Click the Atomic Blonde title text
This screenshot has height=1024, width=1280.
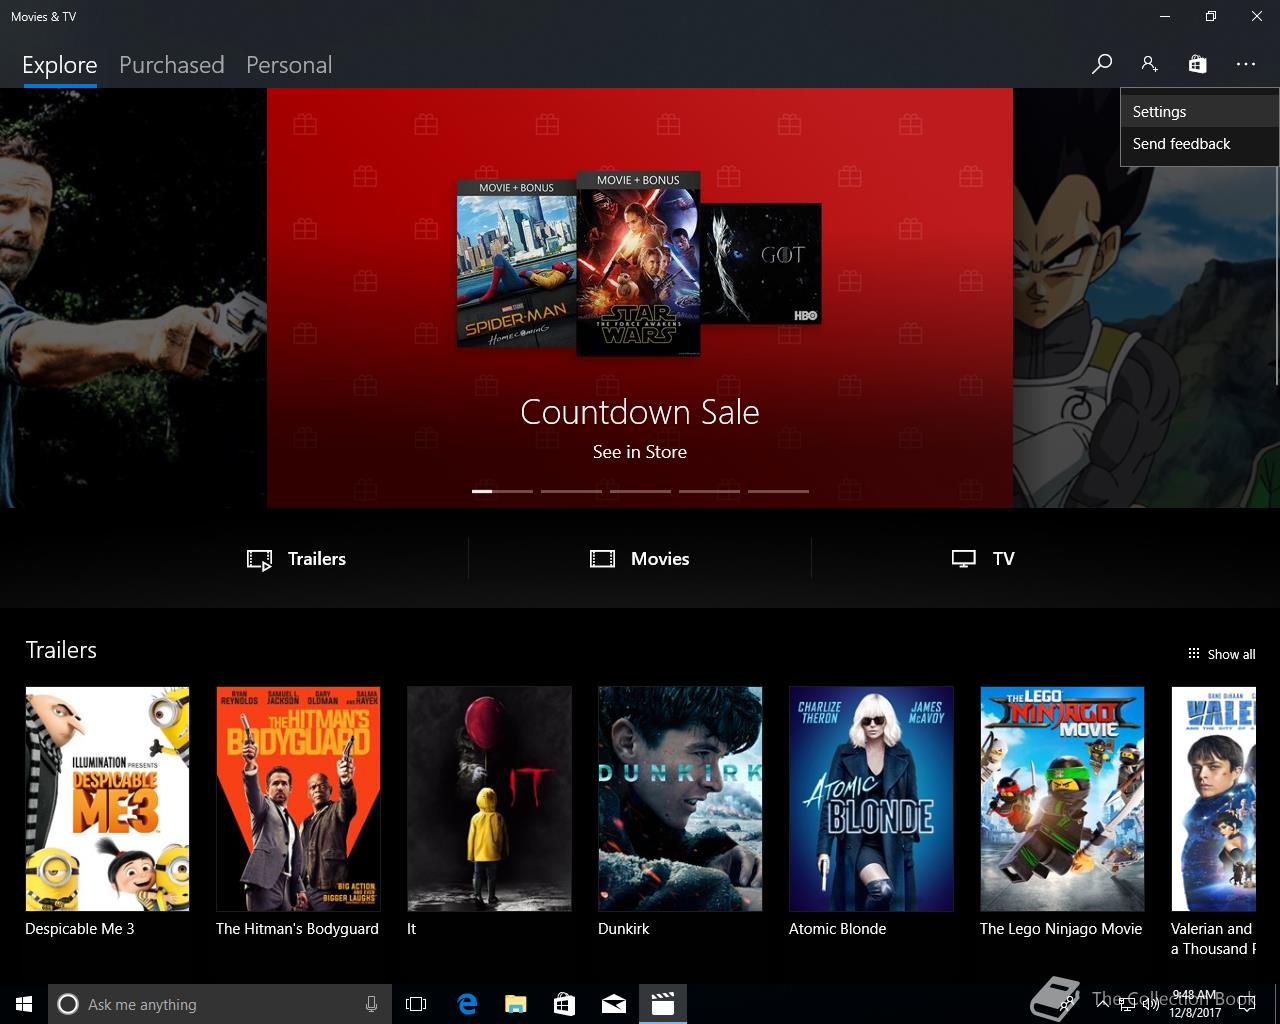(838, 929)
